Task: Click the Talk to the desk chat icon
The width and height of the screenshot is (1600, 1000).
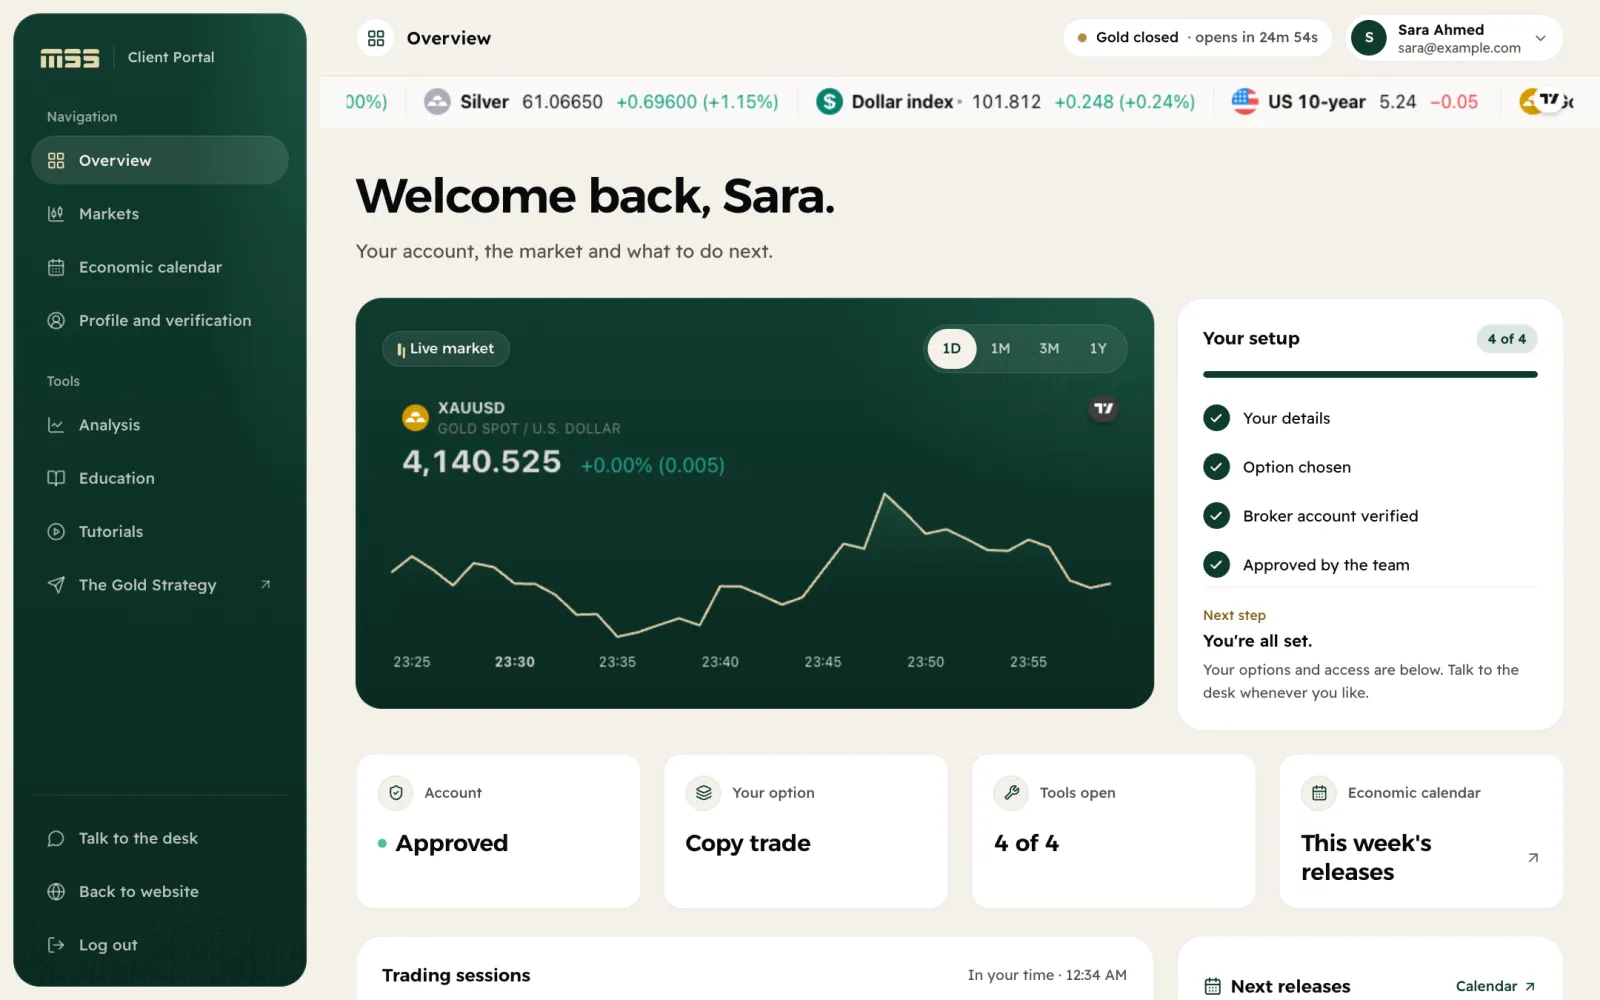Action: click(56, 838)
